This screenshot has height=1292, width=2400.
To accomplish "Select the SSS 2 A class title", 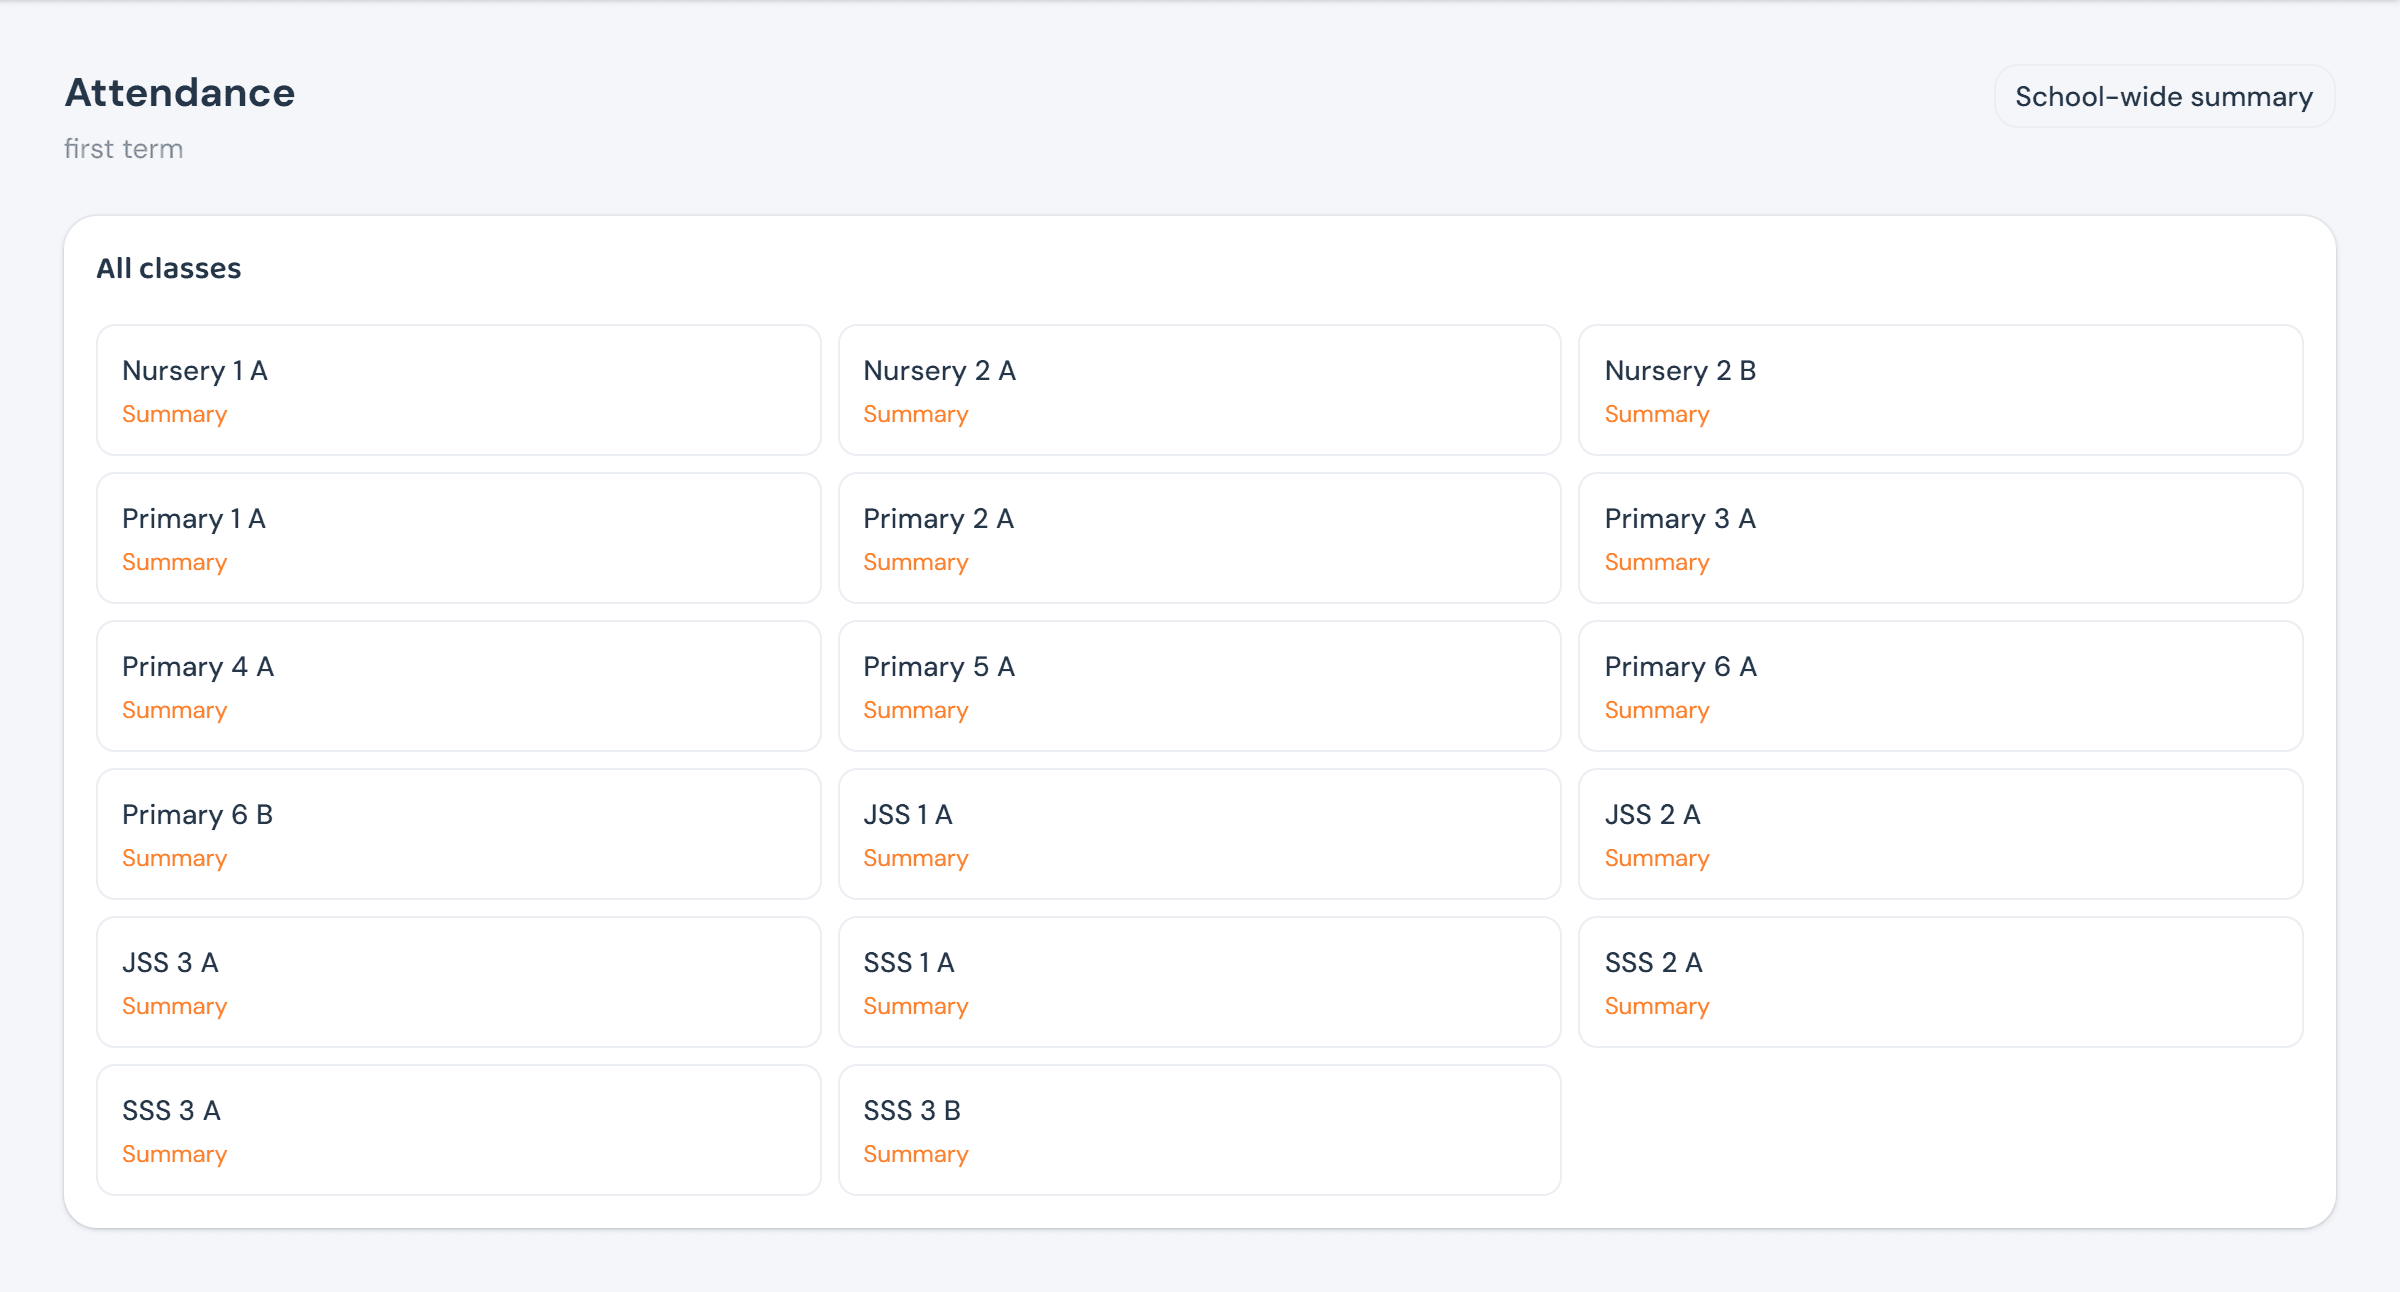I will [1654, 963].
